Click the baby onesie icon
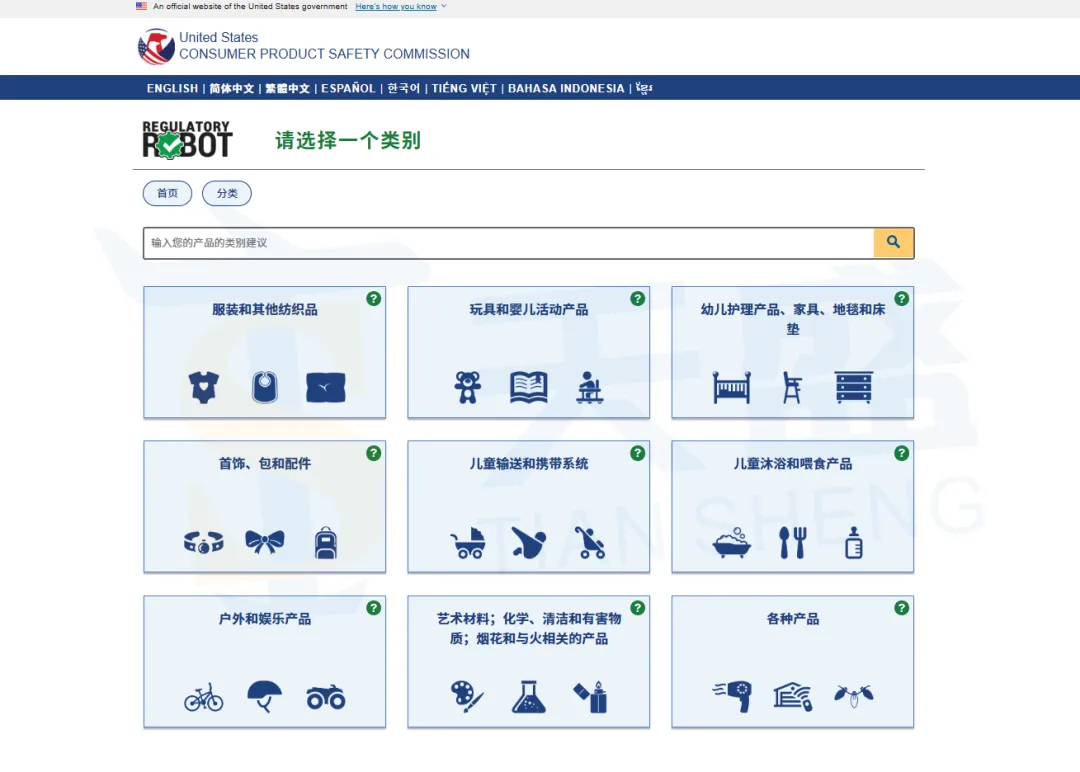Viewport: 1080px width, 772px height. [204, 387]
